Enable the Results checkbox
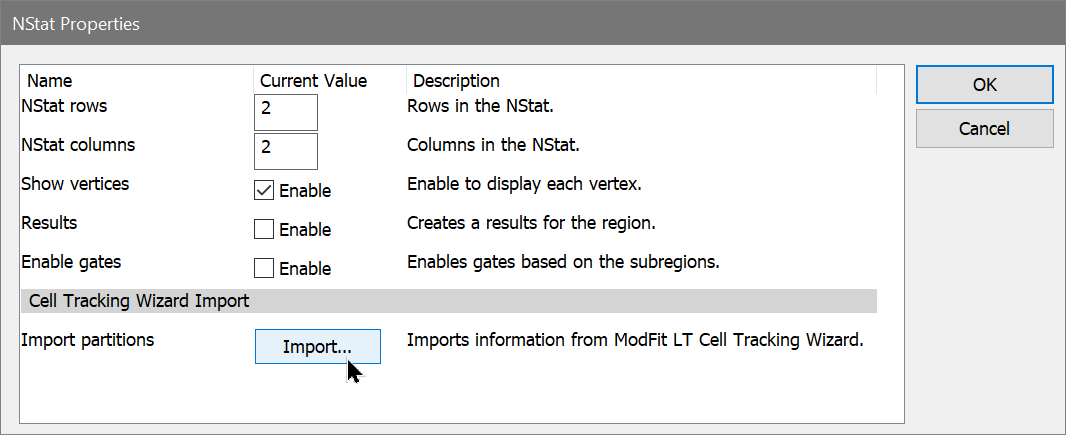 pos(264,229)
